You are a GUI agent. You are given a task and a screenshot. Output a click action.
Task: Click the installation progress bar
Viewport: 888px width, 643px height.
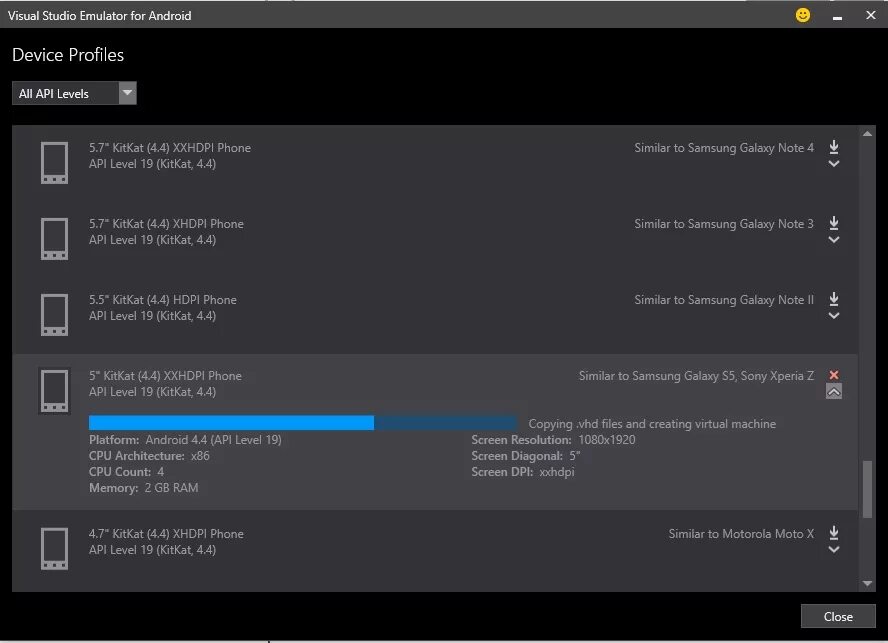pyautogui.click(x=303, y=423)
